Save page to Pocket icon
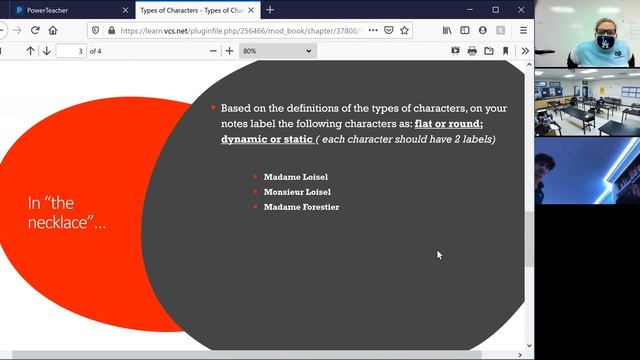The width and height of the screenshot is (640, 360). (389, 30)
